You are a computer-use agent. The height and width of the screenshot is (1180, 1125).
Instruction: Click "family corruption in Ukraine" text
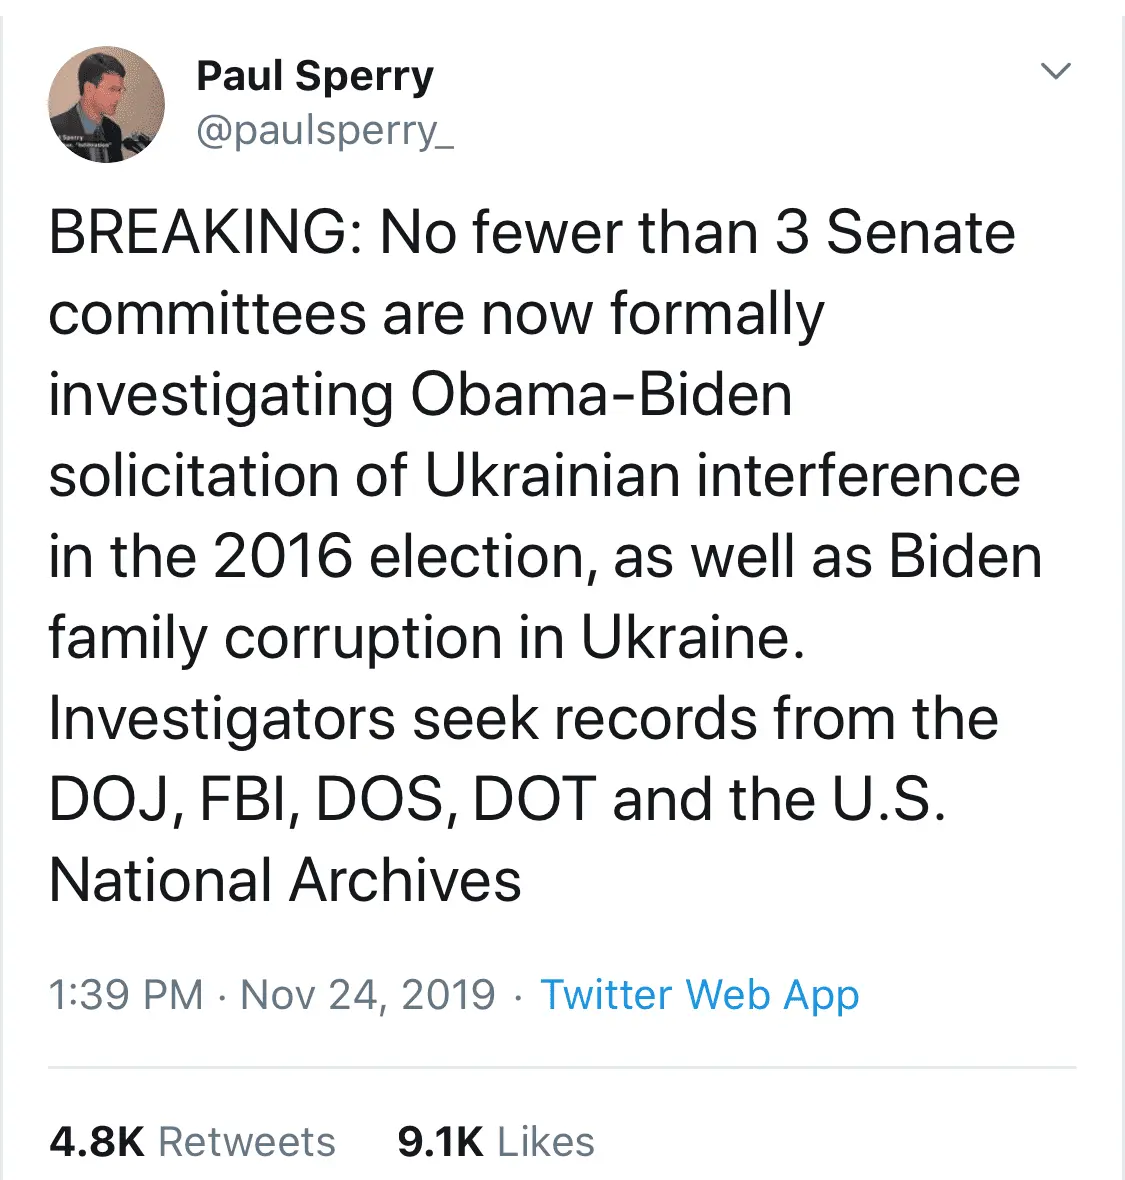click(425, 638)
